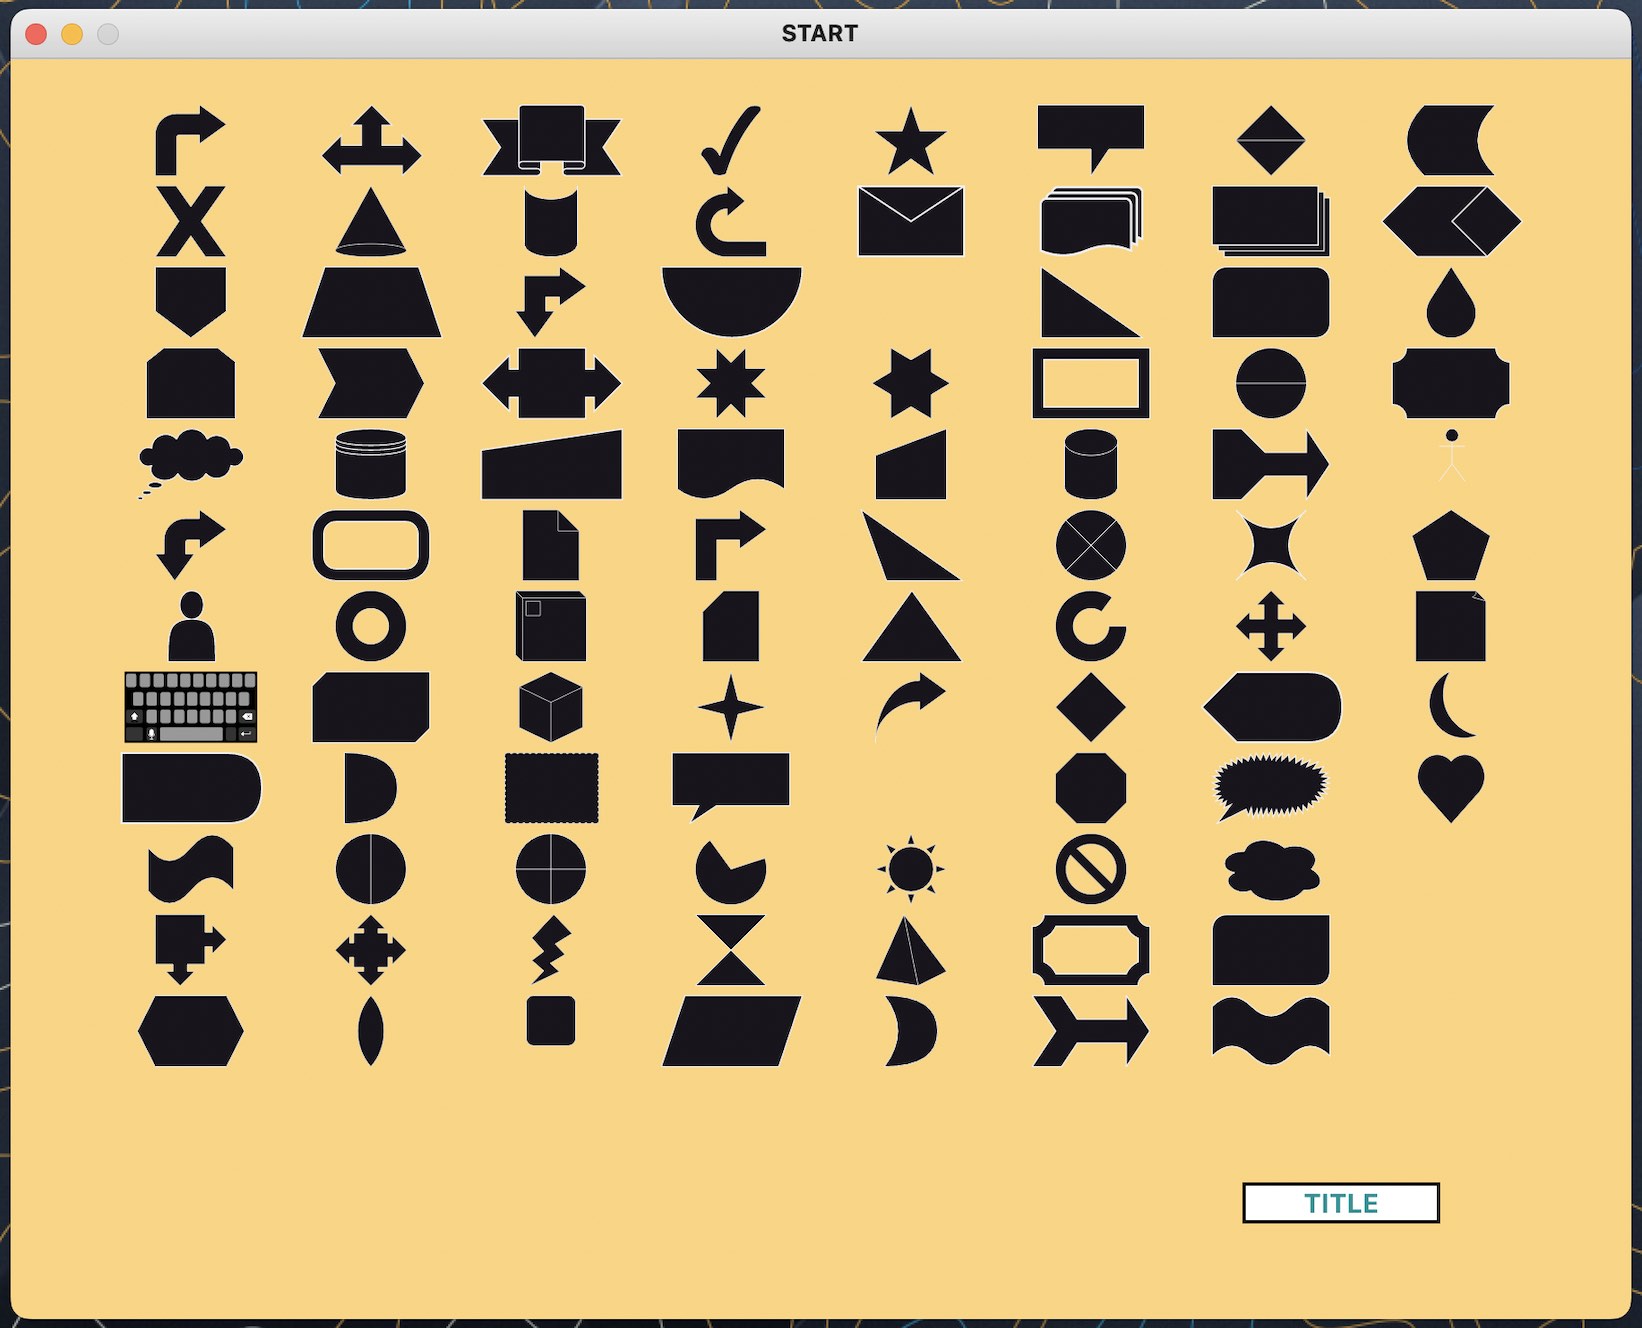The width and height of the screenshot is (1642, 1328).
Task: Click the lightning bolt shape
Action: [550, 950]
